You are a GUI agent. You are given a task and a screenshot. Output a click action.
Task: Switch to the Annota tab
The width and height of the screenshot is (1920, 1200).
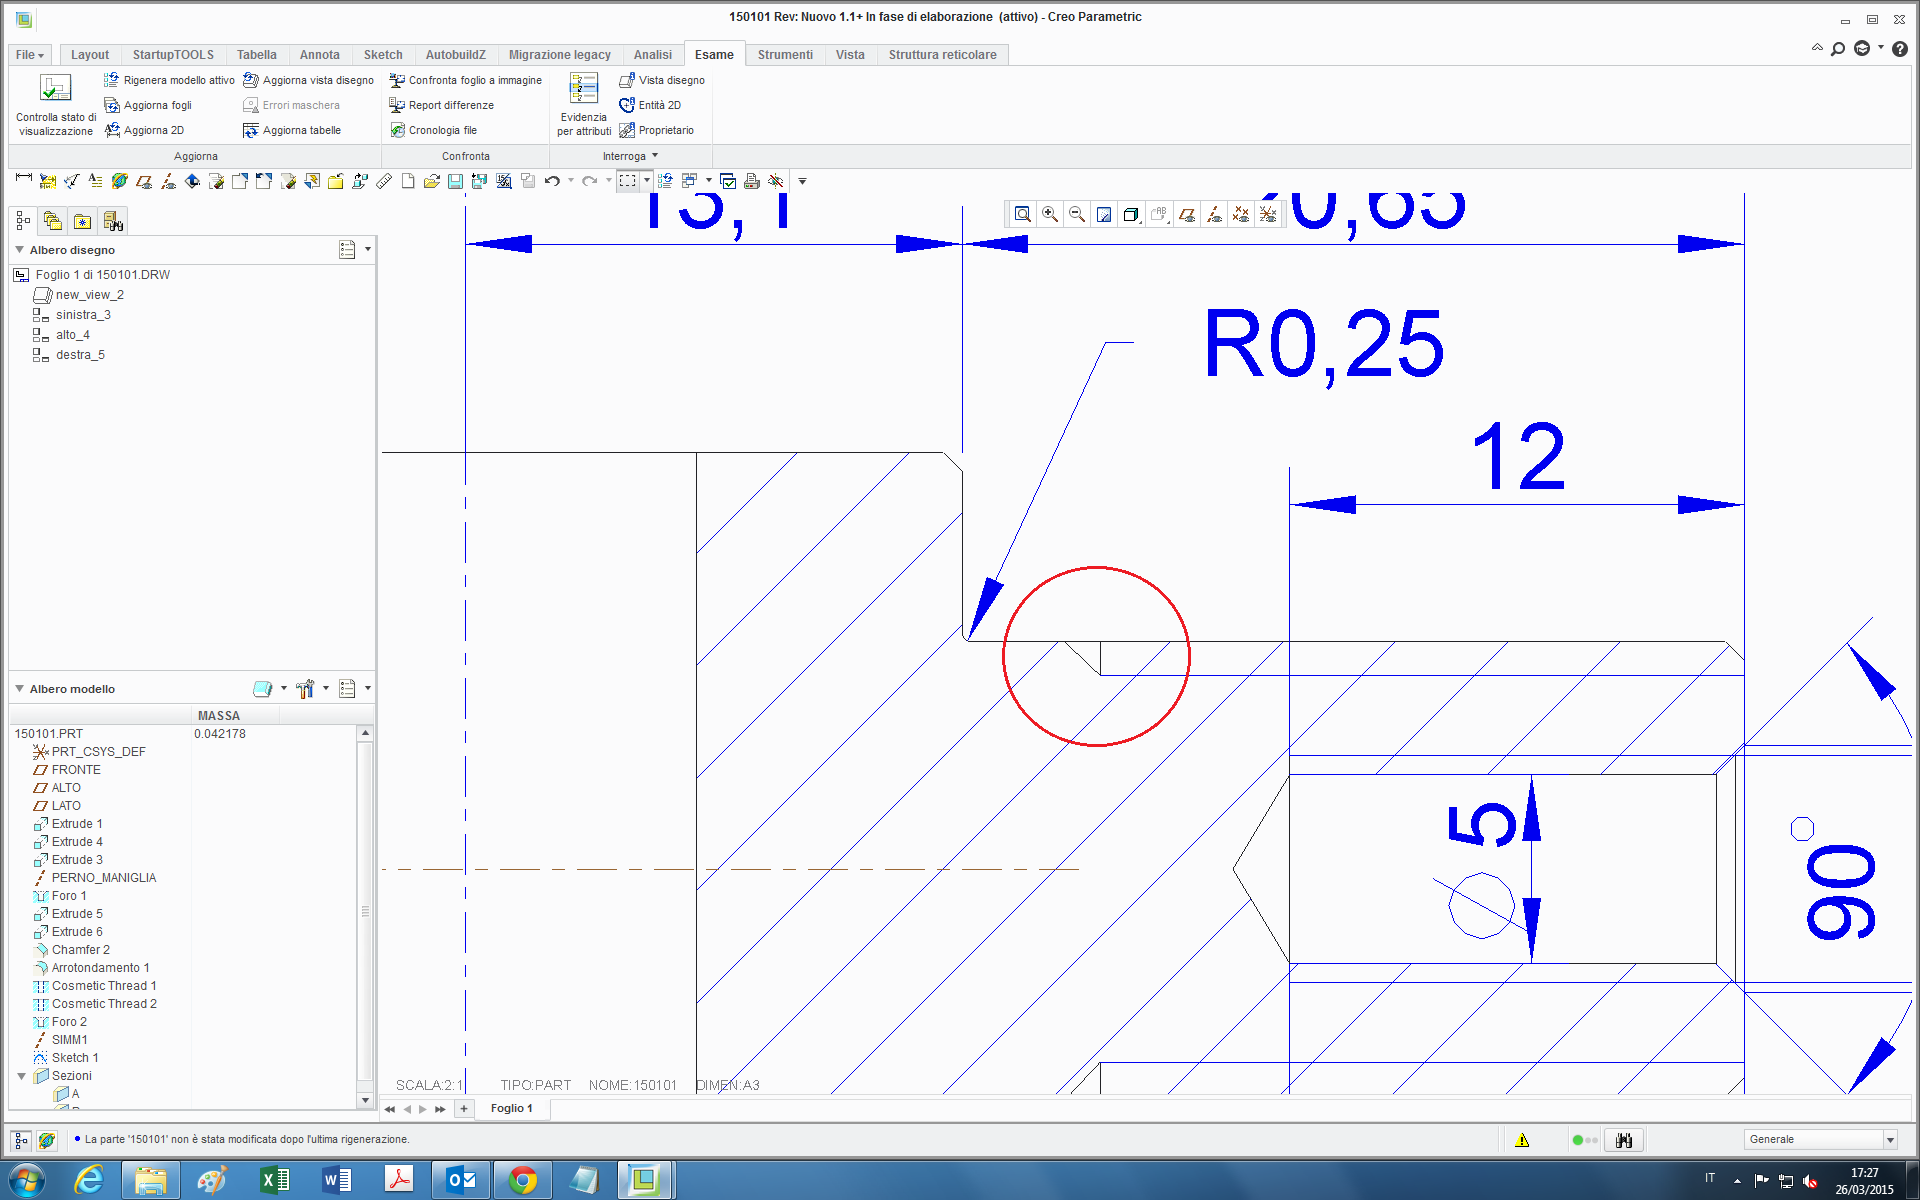click(x=319, y=54)
